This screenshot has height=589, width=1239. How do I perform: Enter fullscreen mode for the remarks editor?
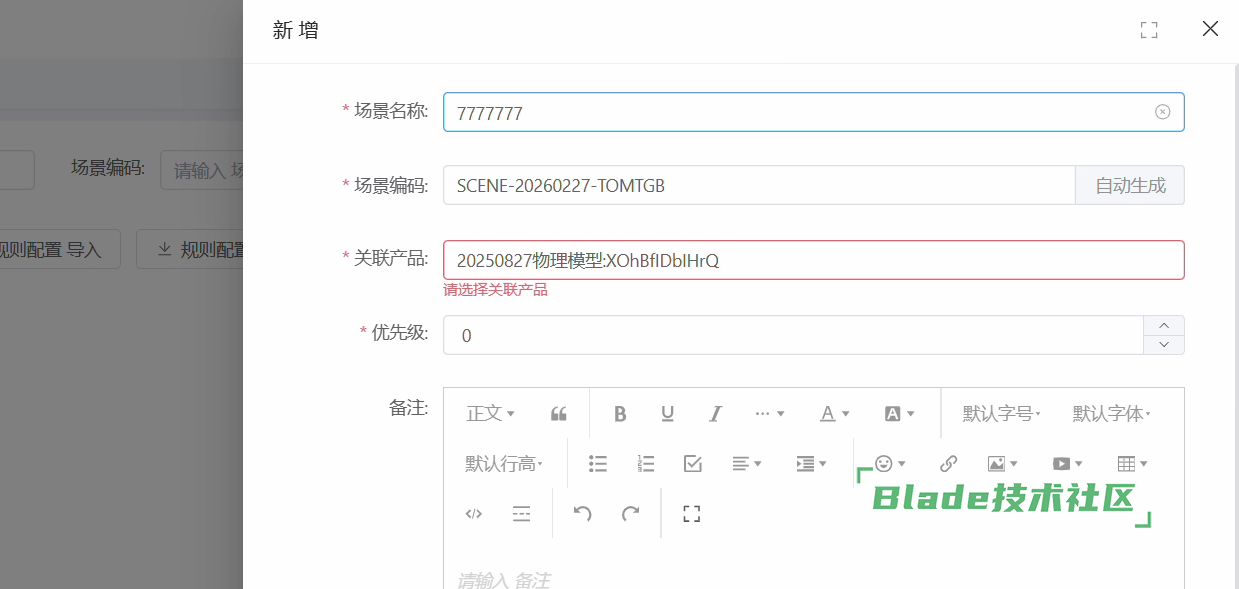tap(690, 513)
